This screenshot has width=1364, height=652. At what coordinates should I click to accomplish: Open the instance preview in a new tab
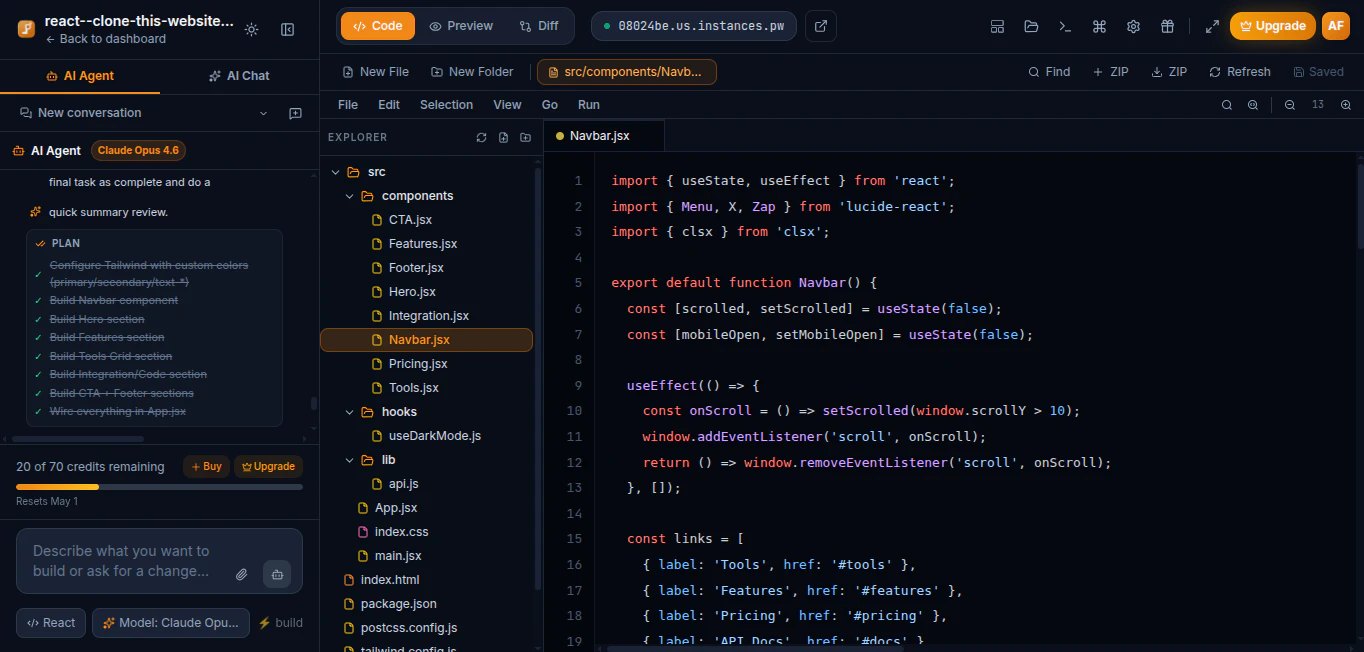tap(820, 26)
